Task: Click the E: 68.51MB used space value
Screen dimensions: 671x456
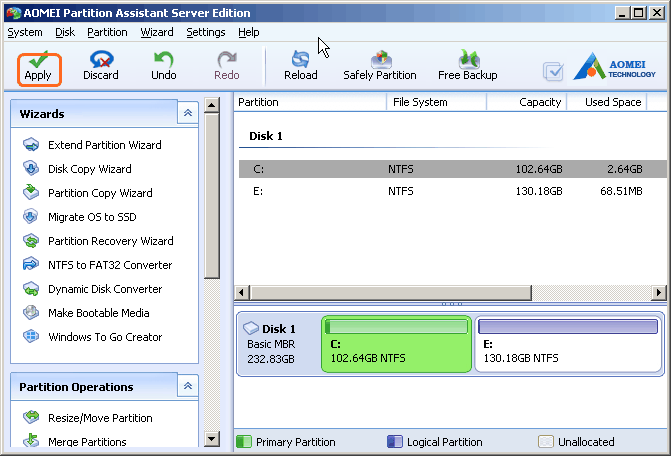Action: [x=621, y=191]
